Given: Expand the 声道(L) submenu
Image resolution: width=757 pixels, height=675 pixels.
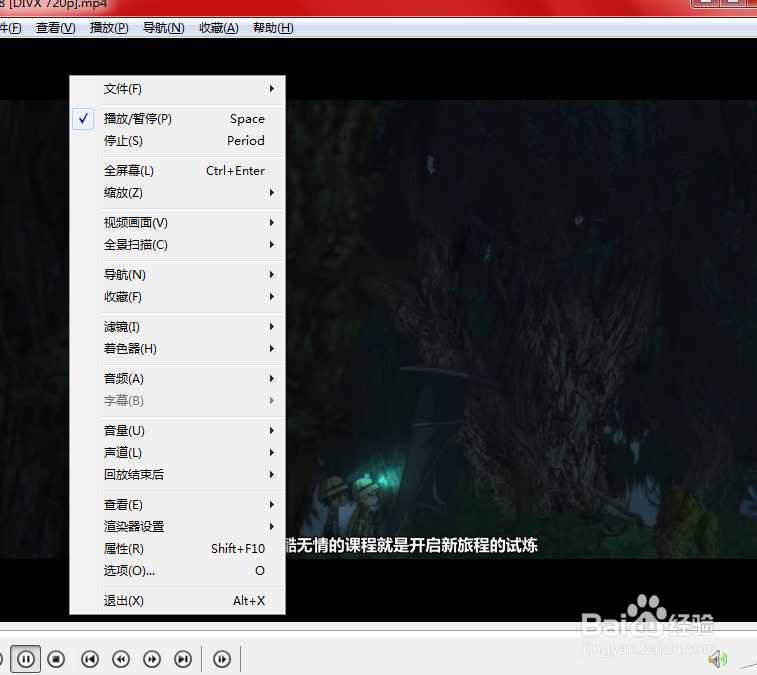Looking at the screenshot, I should point(178,453).
